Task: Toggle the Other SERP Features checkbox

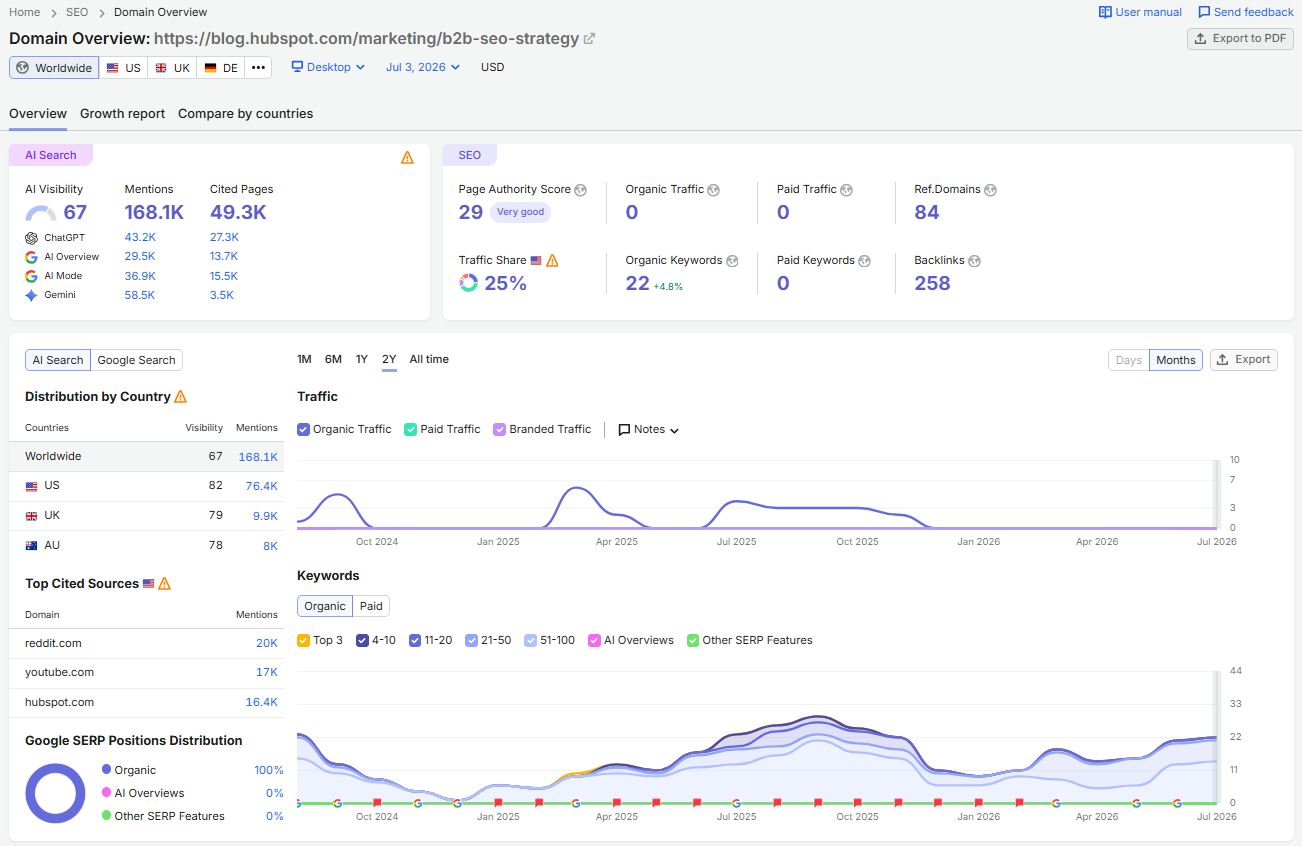Action: (x=693, y=640)
